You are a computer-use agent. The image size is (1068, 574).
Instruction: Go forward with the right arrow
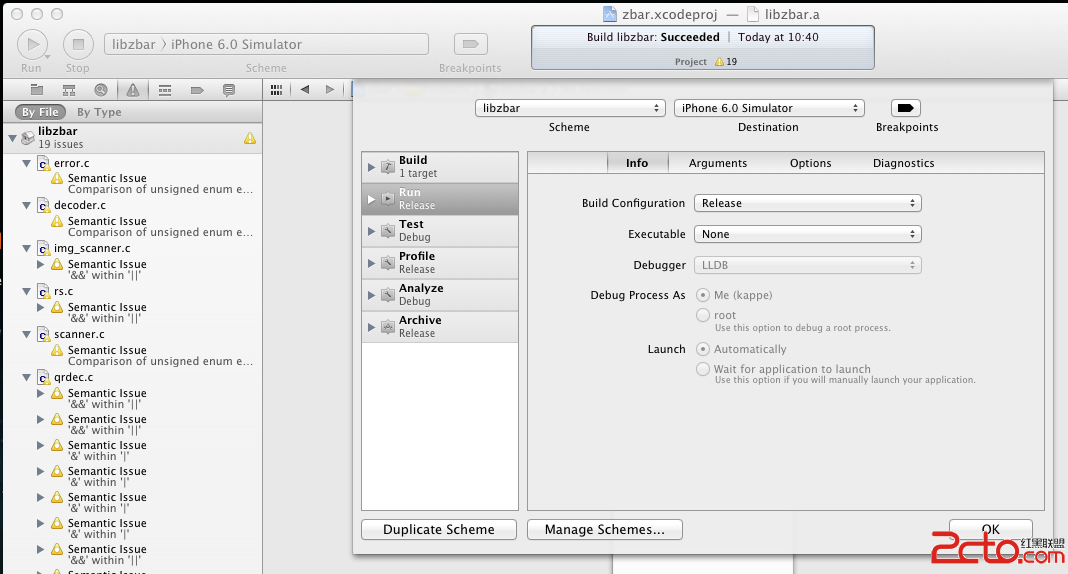coord(330,89)
